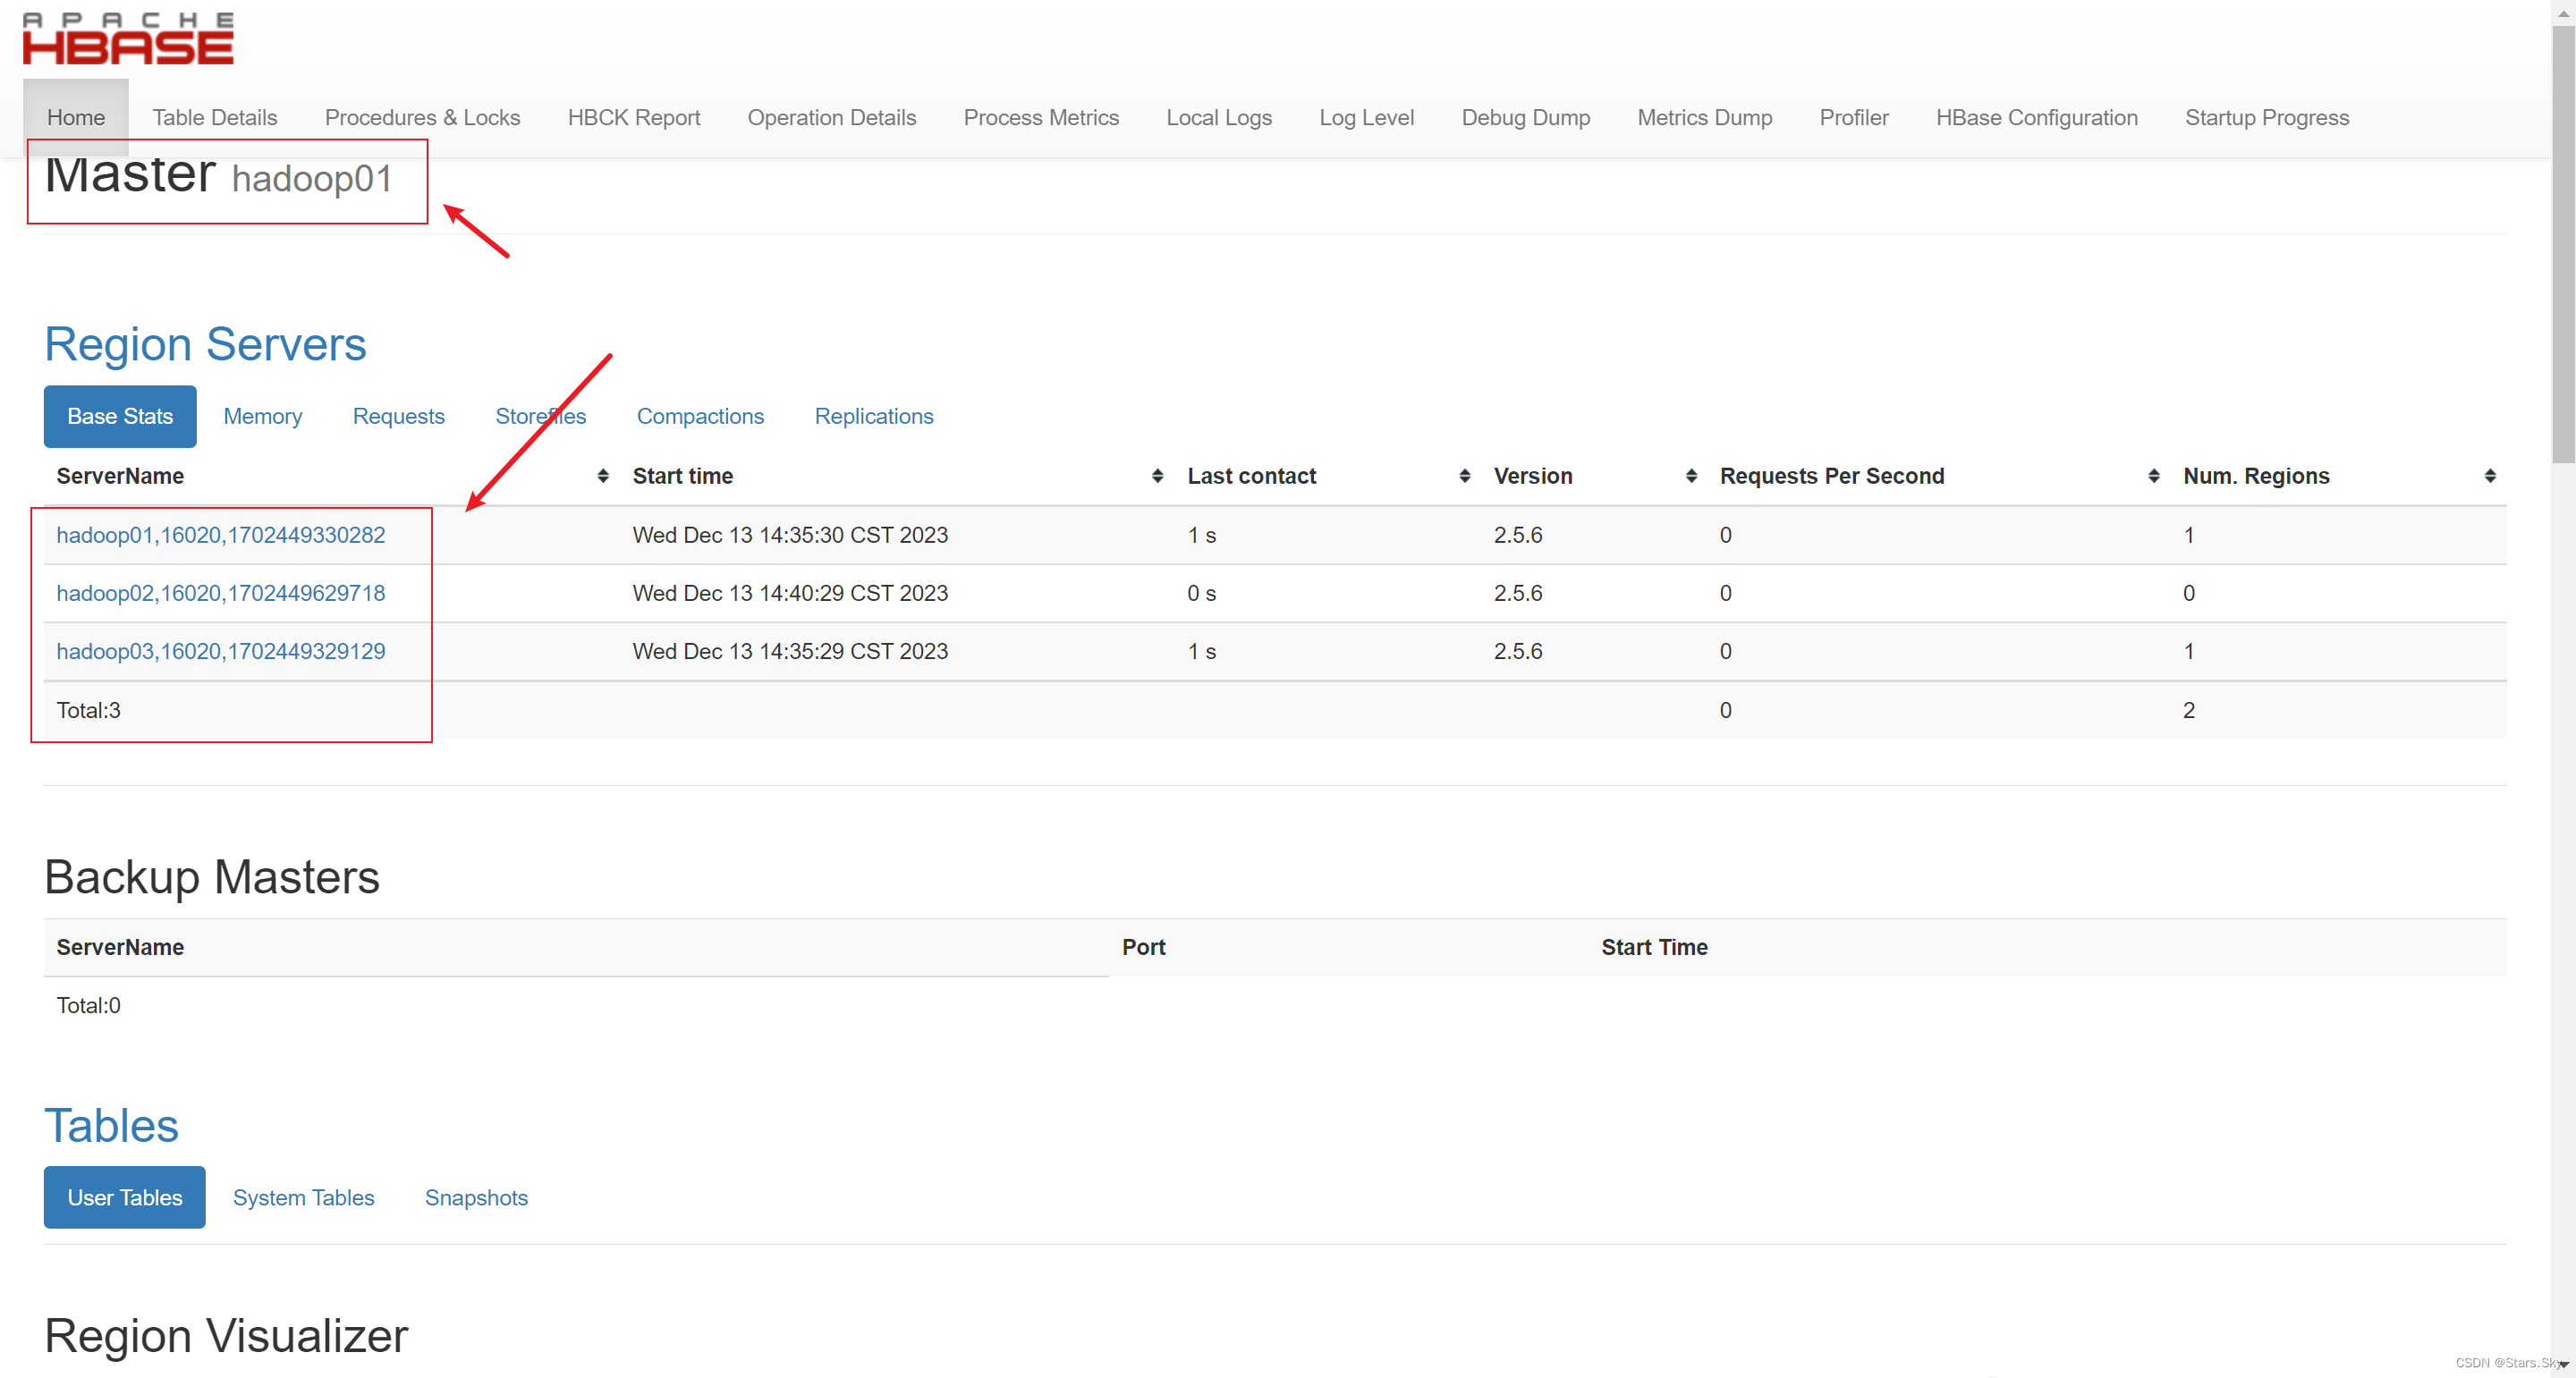Sort by Requests Per Second arrows
This screenshot has height=1378, width=2576.
tap(2153, 476)
